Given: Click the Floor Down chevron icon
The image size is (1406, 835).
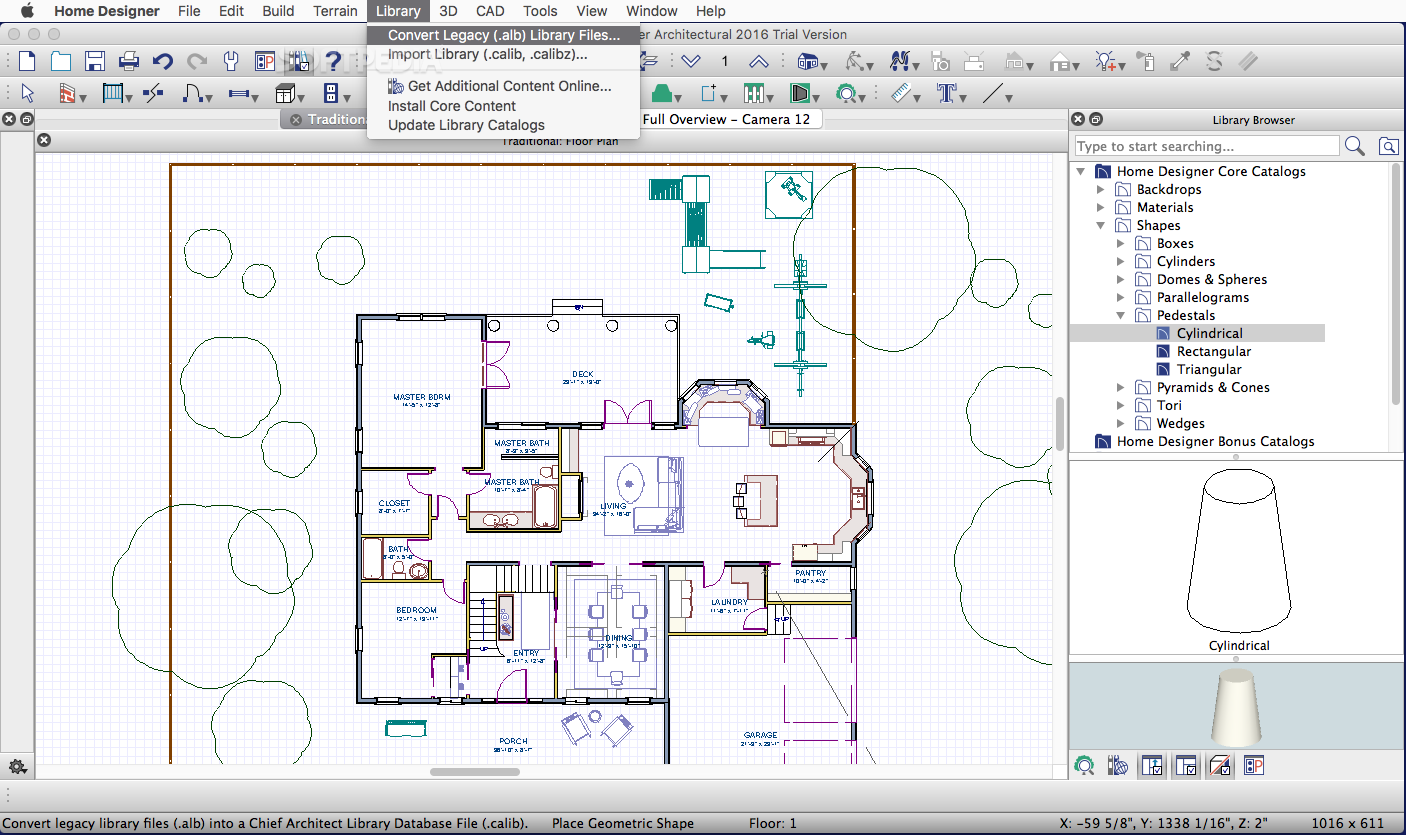Looking at the screenshot, I should click(x=691, y=61).
